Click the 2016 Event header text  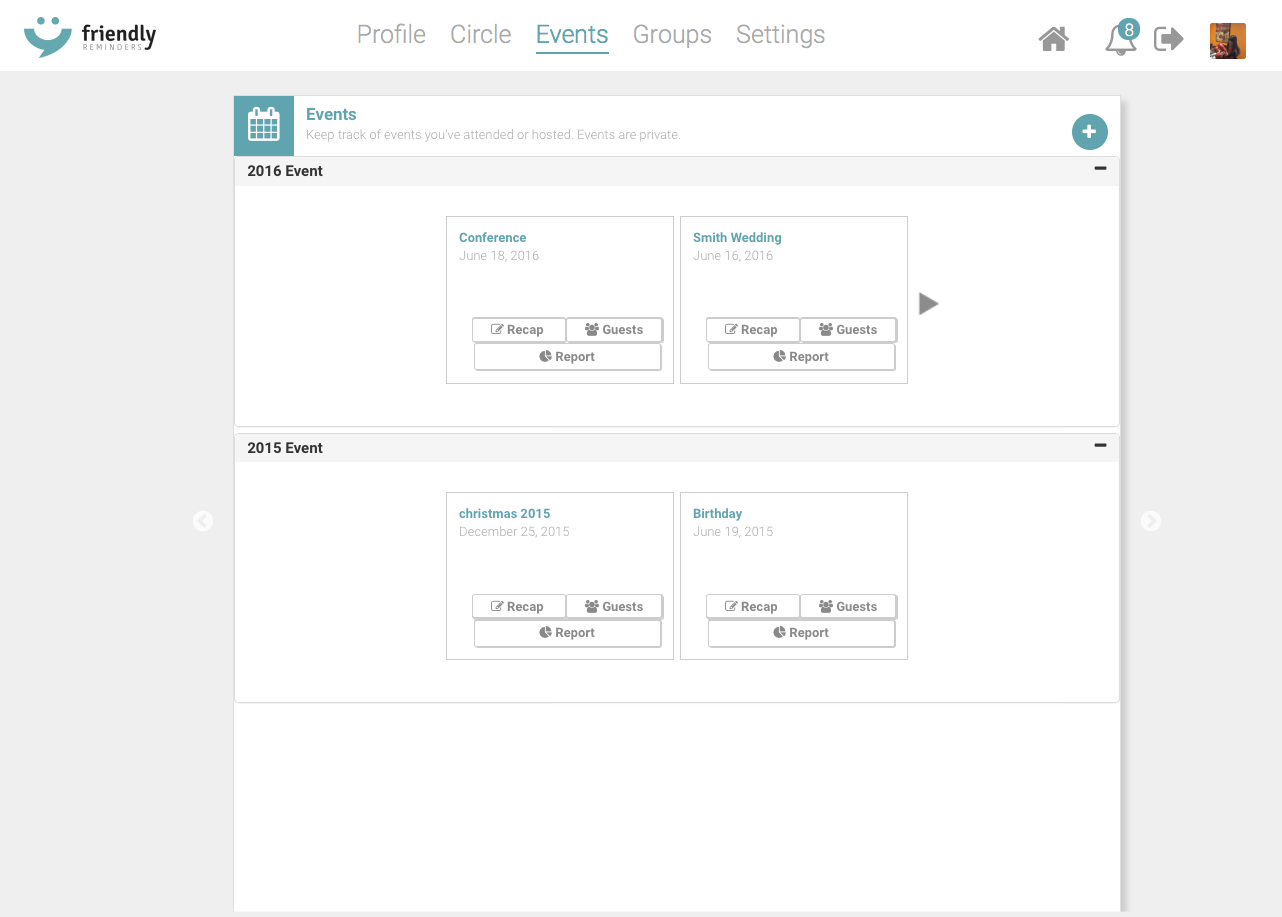285,171
